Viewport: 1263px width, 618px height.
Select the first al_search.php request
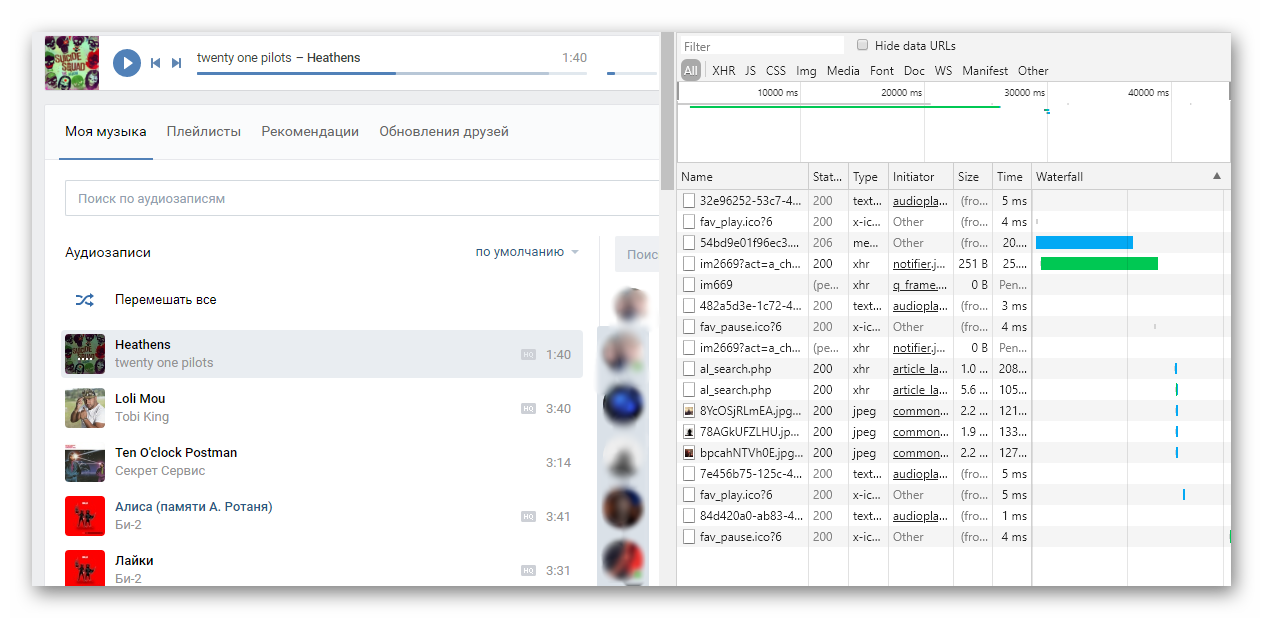[x=735, y=369]
